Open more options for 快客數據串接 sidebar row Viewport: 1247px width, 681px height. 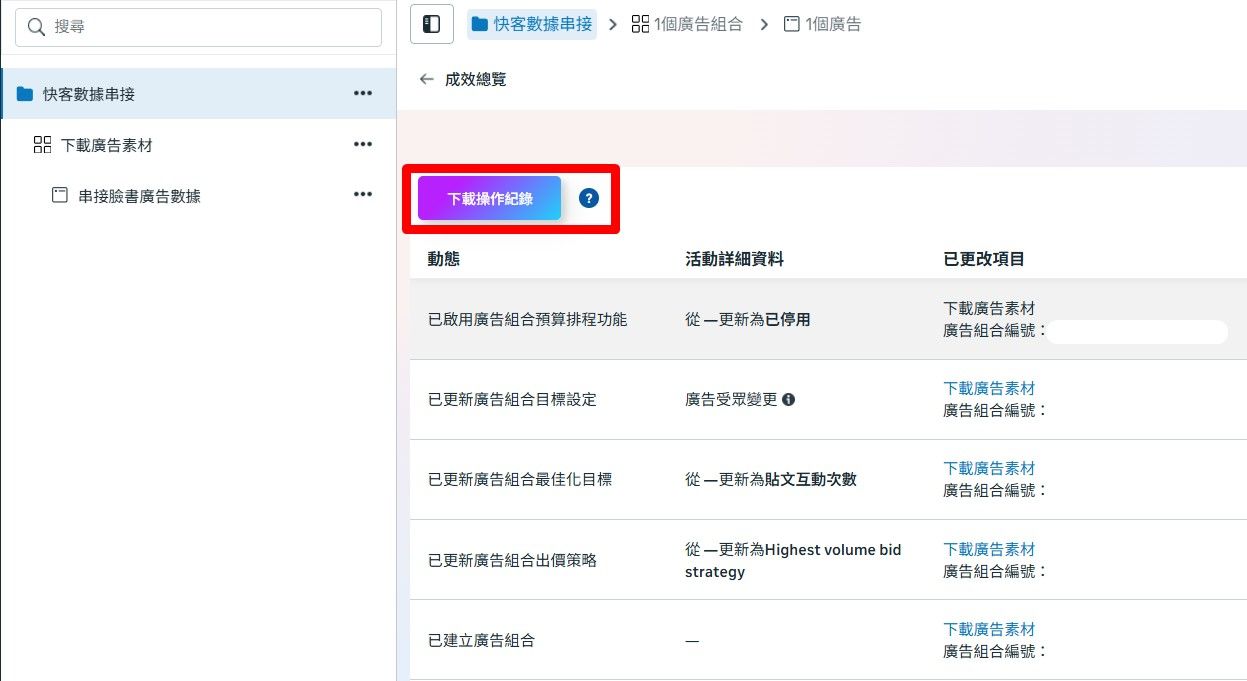tap(363, 93)
